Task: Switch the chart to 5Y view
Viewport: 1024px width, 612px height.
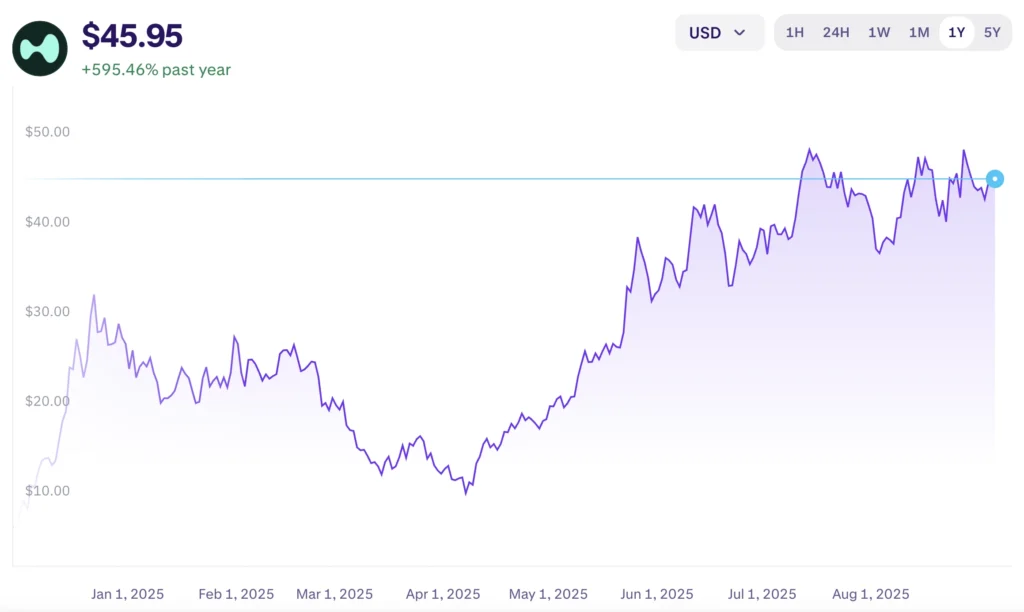Action: click(991, 32)
